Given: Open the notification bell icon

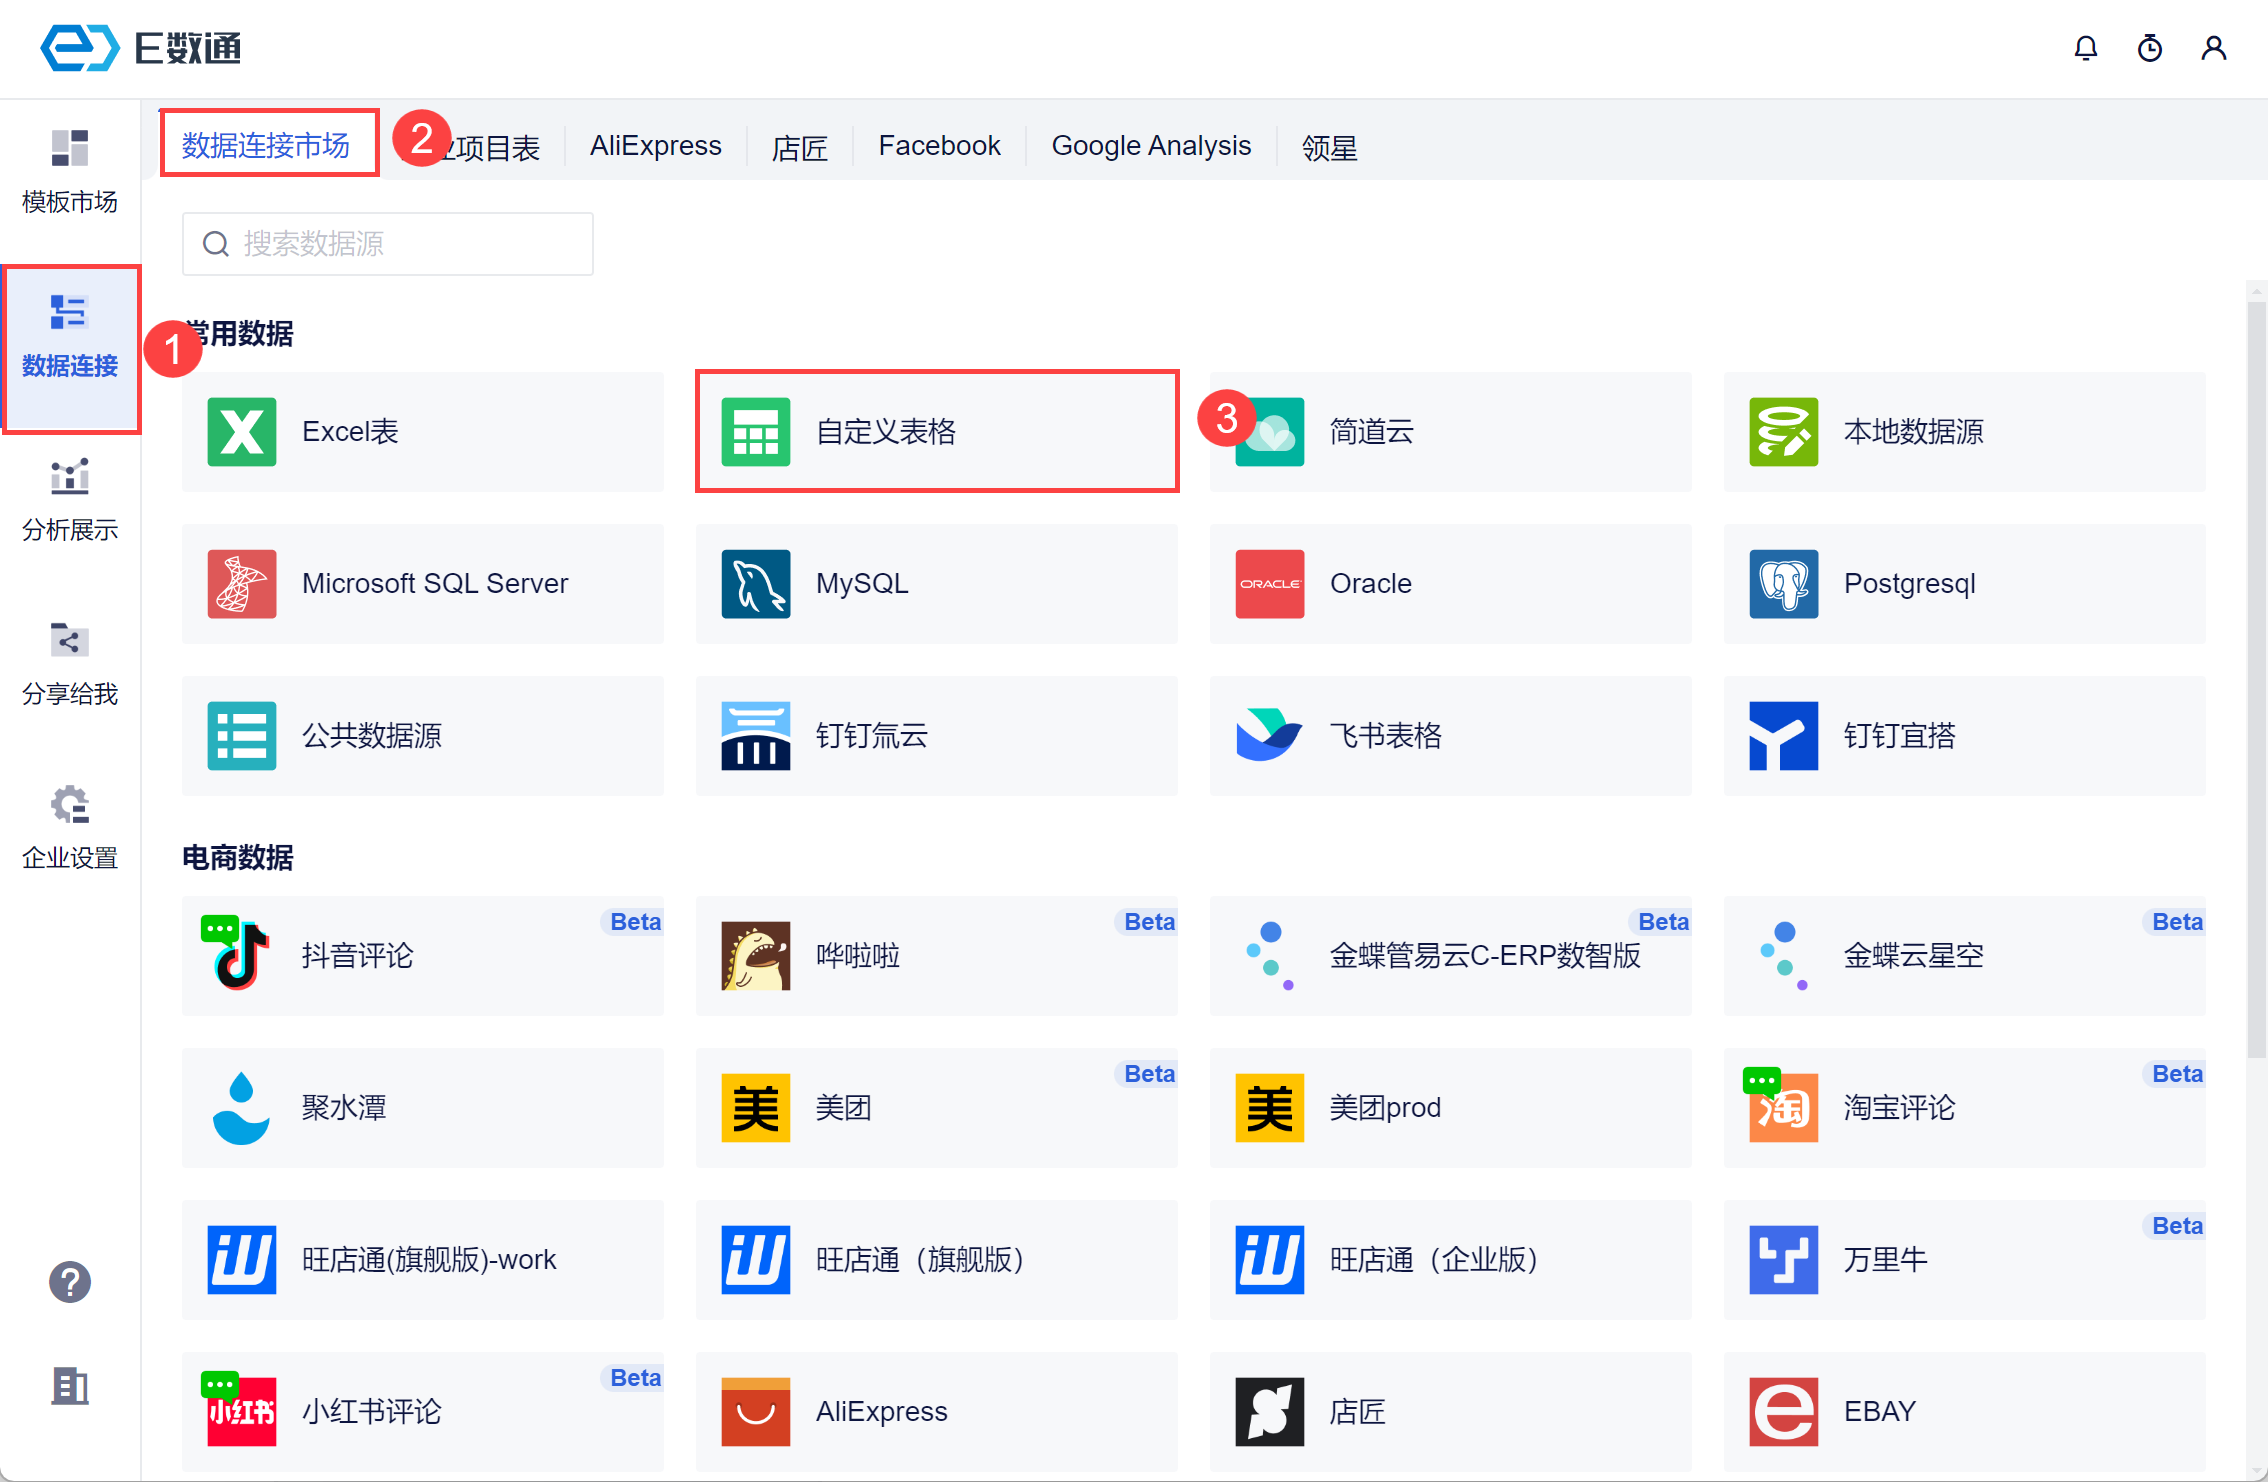Looking at the screenshot, I should [x=2085, y=48].
